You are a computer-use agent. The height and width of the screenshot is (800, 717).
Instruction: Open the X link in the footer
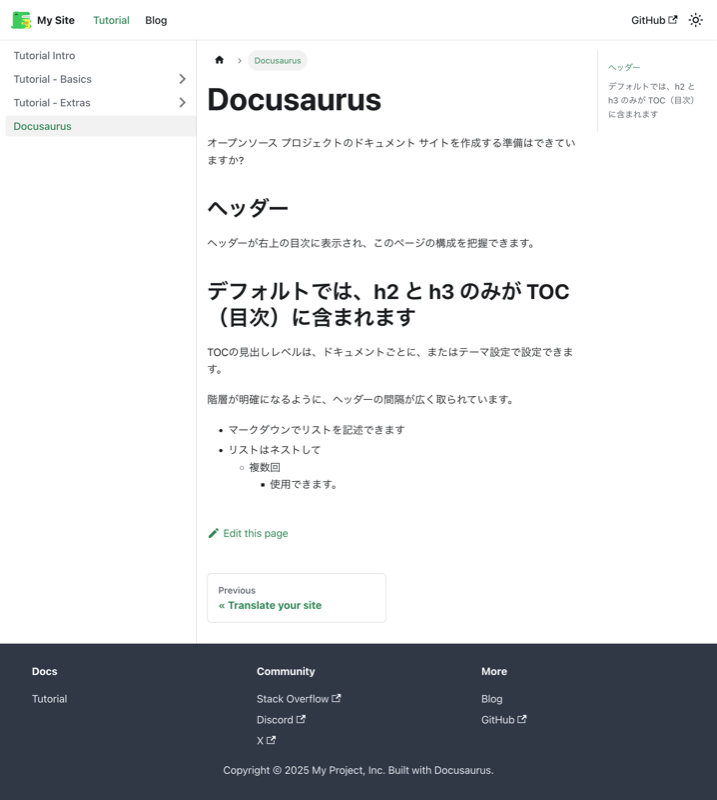point(266,741)
